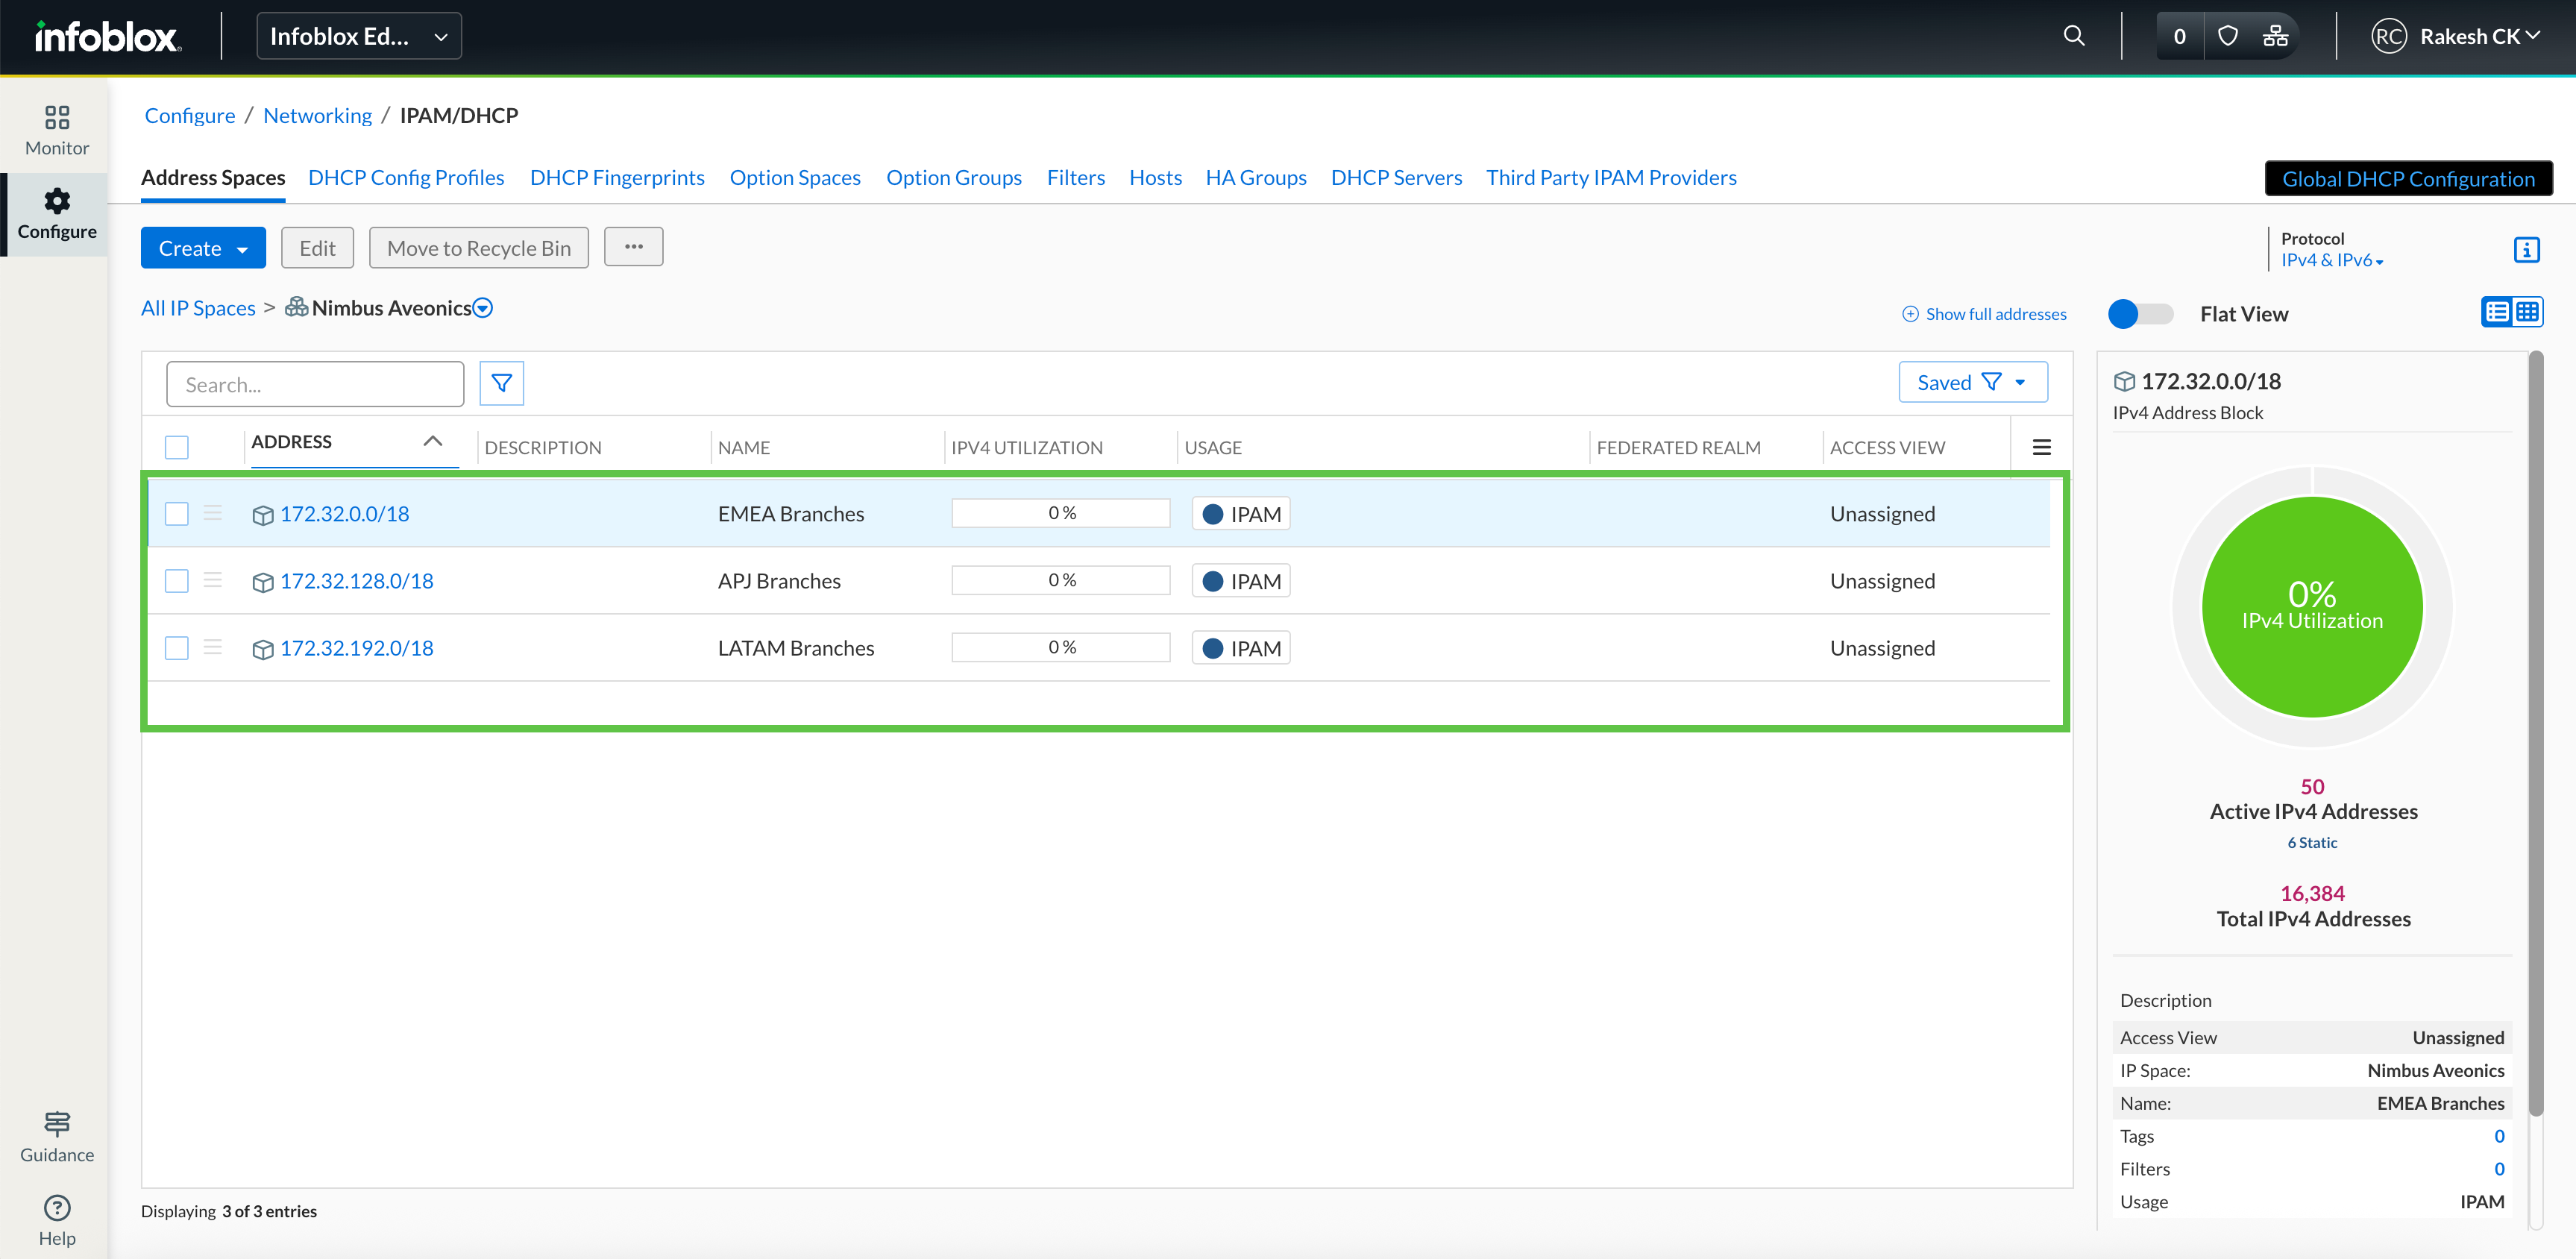This screenshot has width=2576, height=1259.
Task: Open the filter funnel next to search box
Action: coord(501,384)
